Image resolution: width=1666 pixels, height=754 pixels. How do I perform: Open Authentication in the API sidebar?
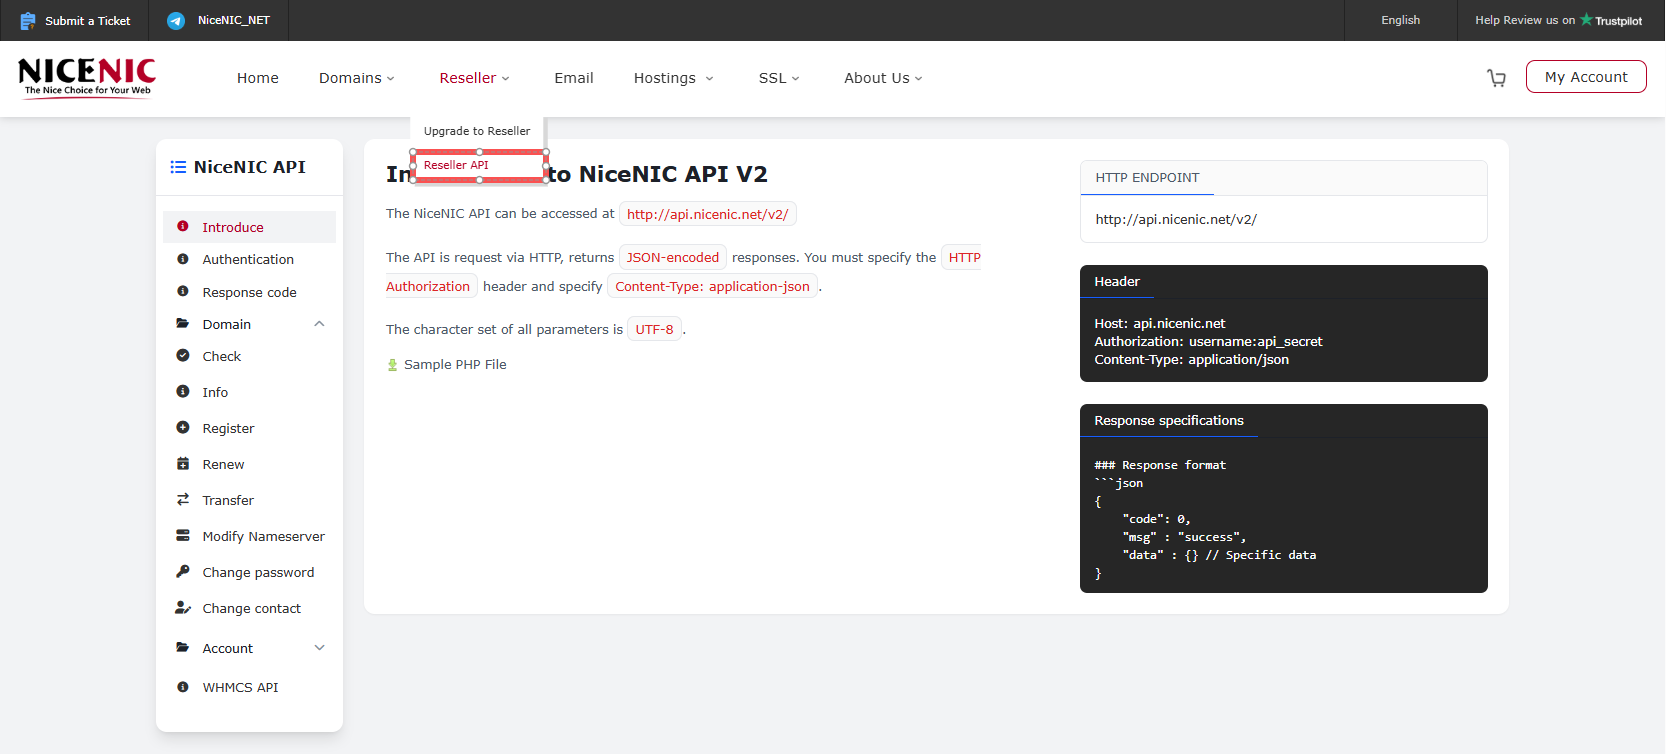pyautogui.click(x=248, y=259)
